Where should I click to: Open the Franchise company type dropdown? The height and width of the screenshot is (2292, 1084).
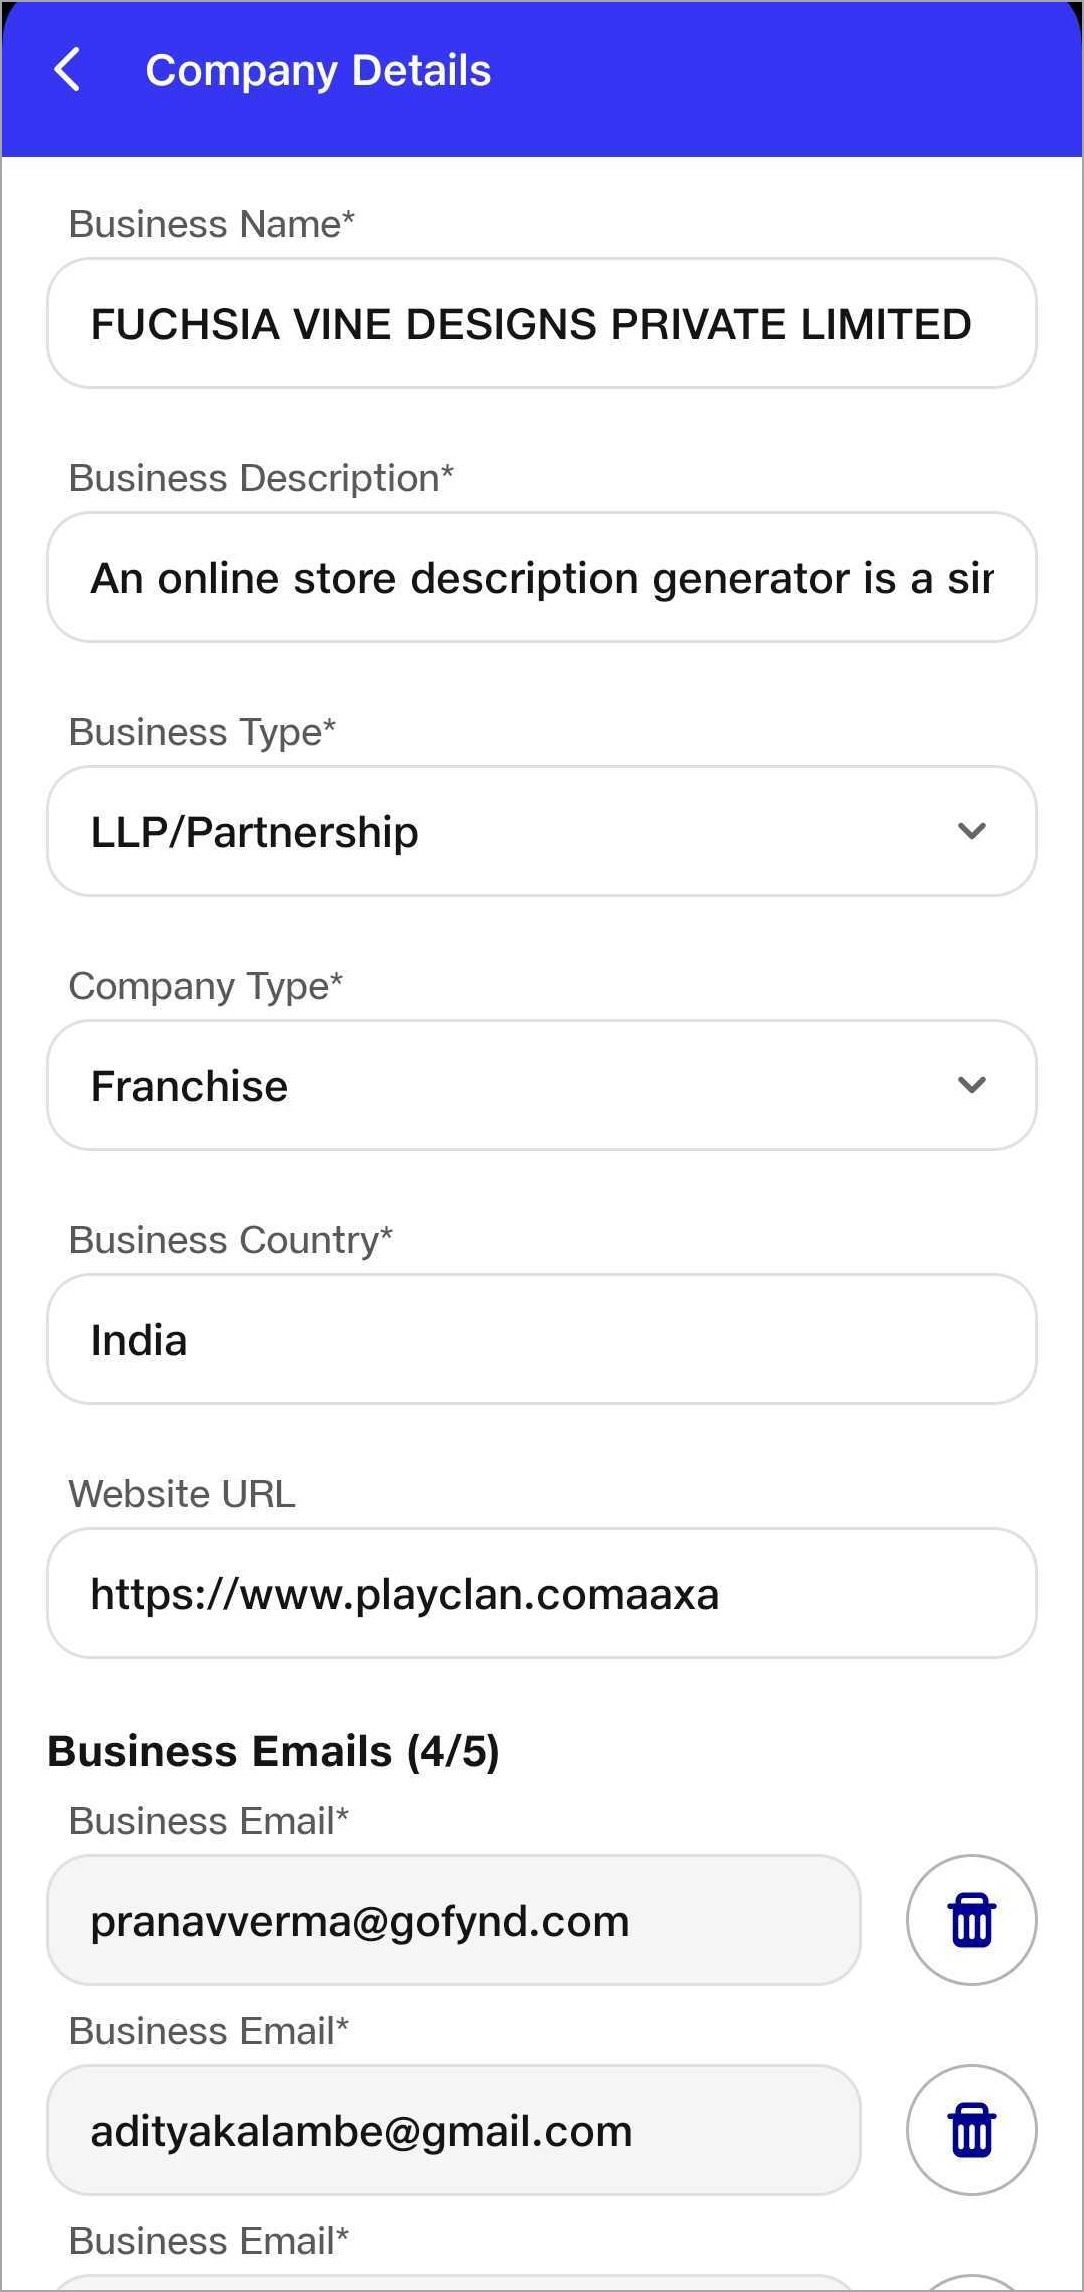click(x=541, y=1085)
